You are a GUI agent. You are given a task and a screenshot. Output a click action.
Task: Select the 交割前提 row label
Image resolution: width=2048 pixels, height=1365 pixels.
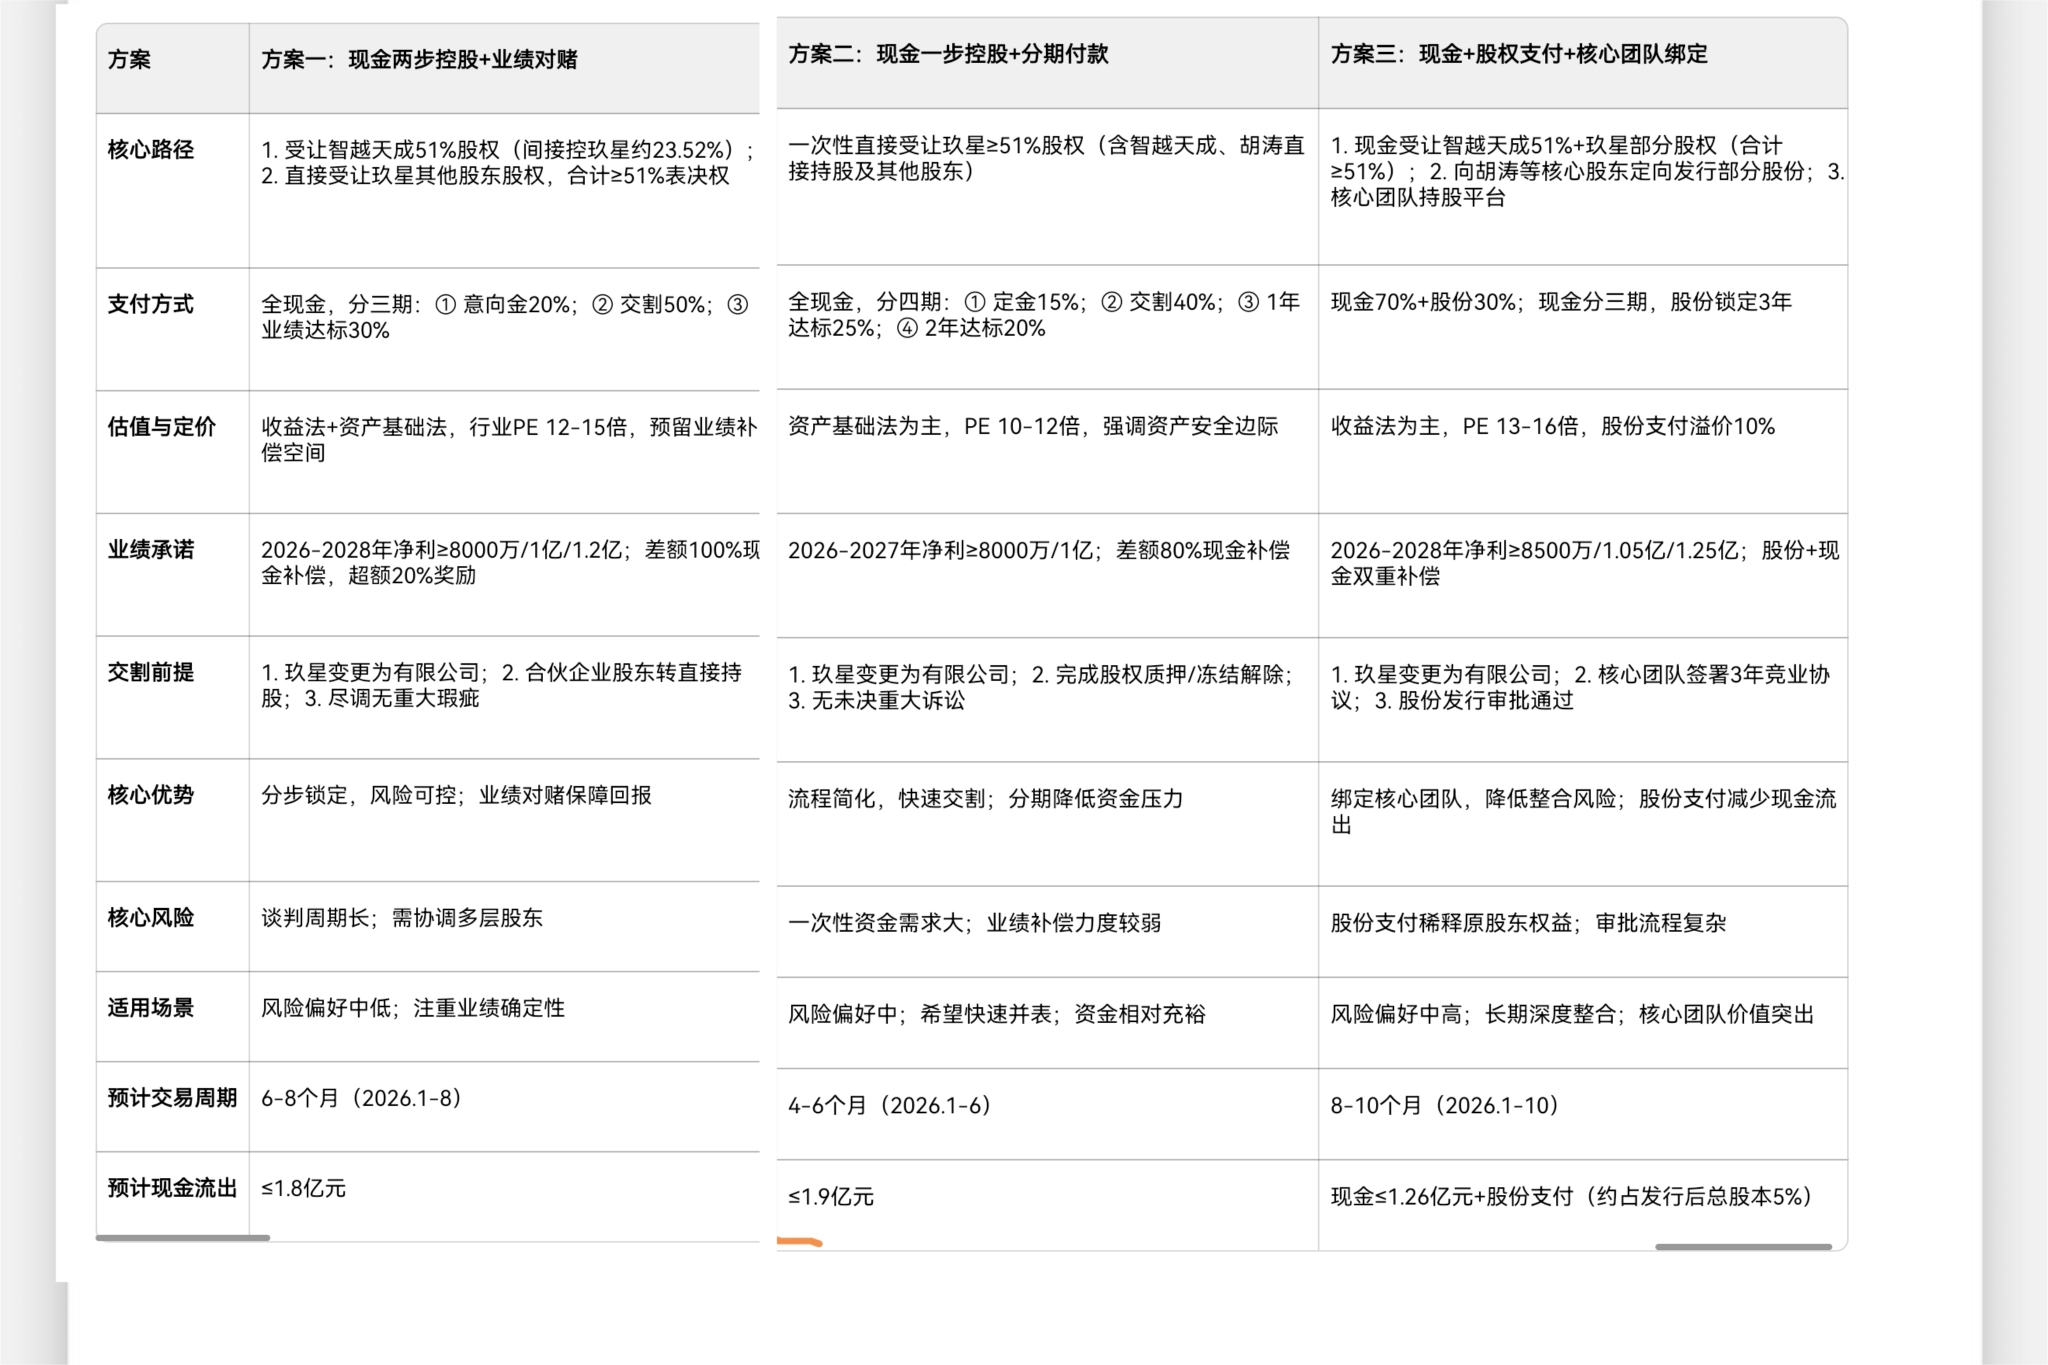click(151, 672)
